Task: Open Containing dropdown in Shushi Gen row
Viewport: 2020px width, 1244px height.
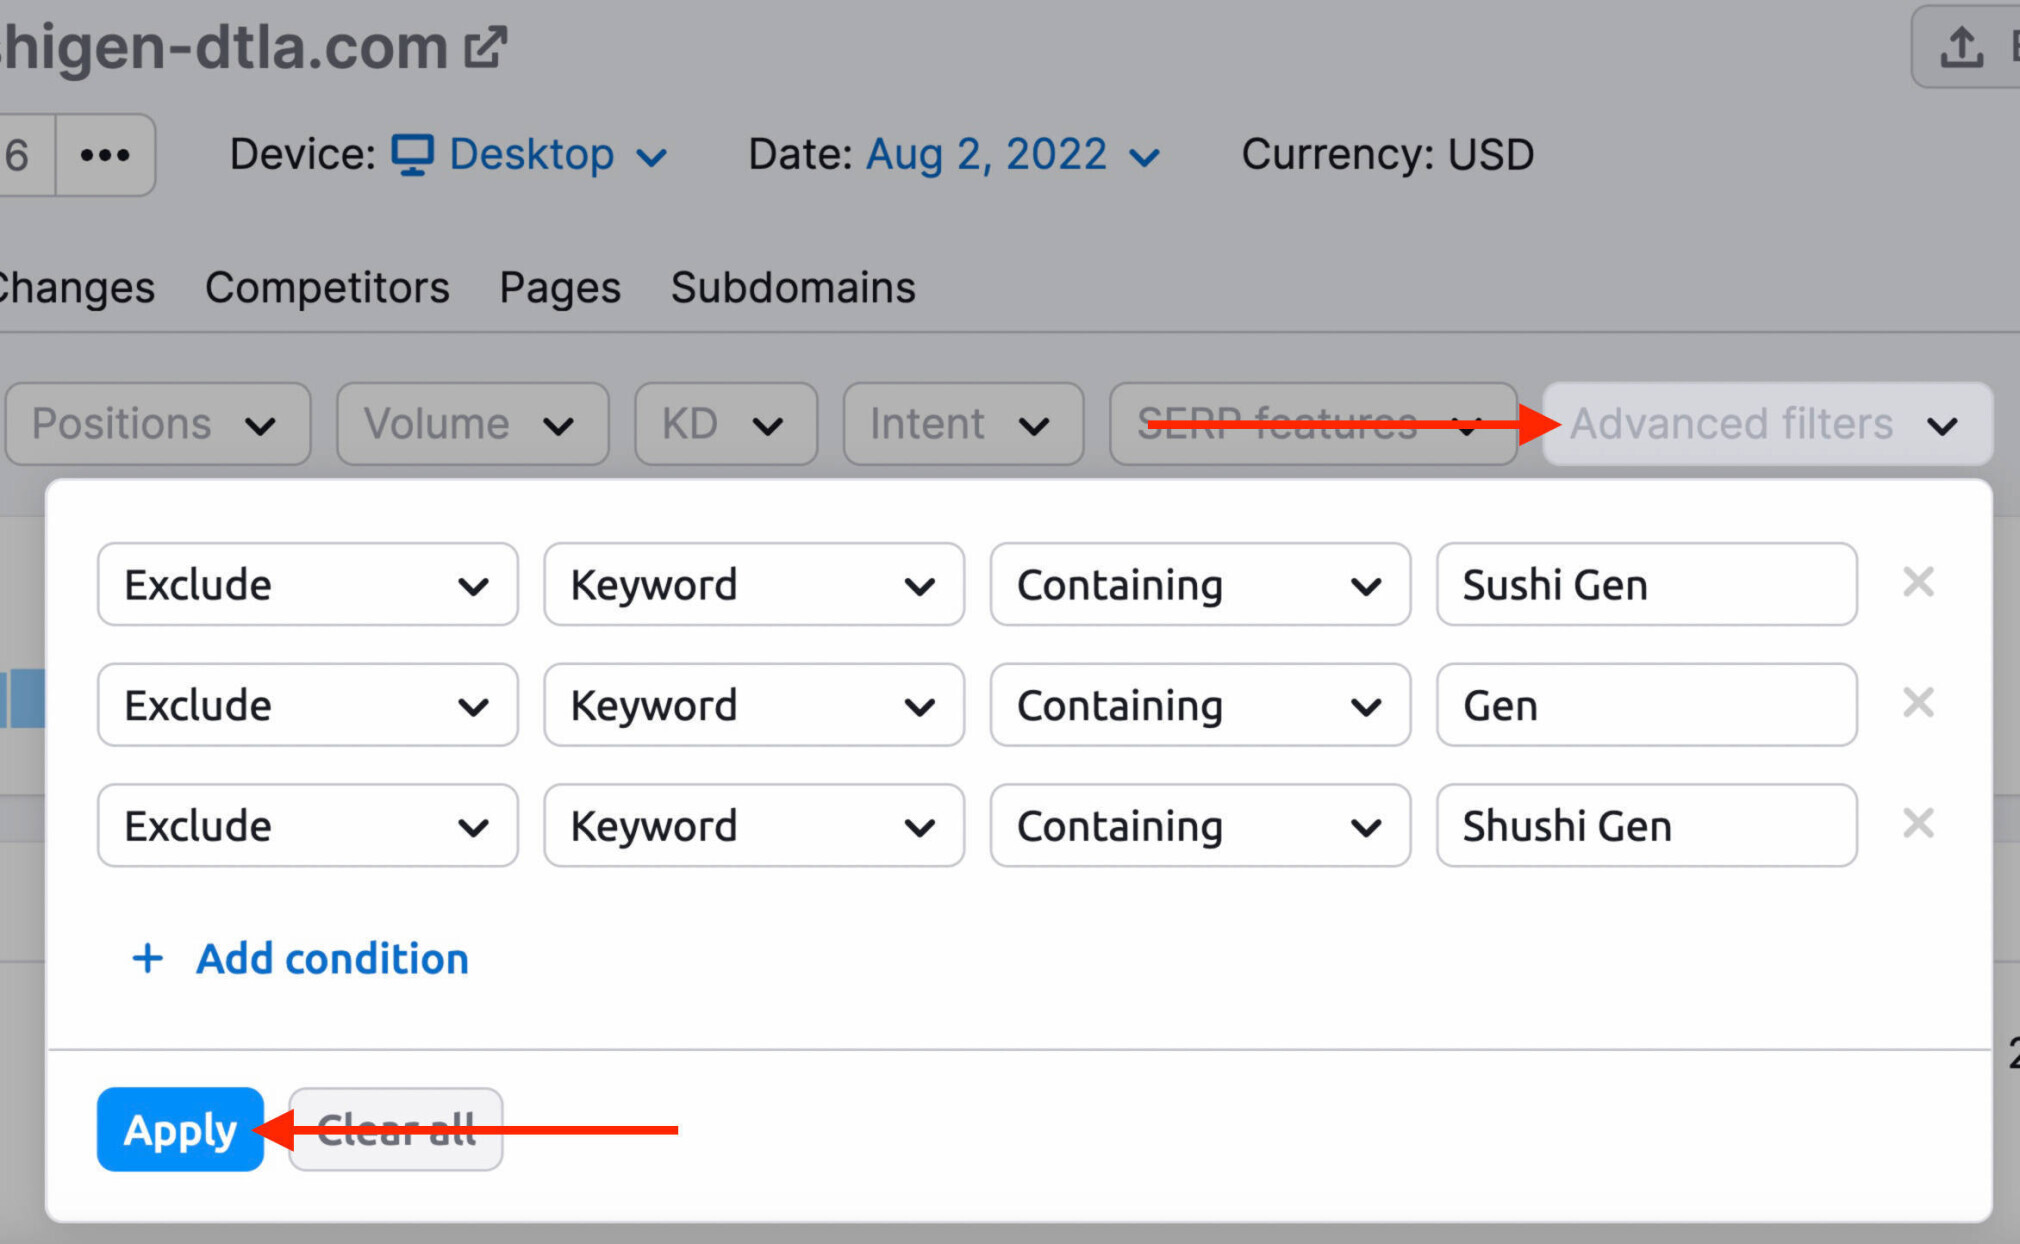Action: coord(1200,826)
